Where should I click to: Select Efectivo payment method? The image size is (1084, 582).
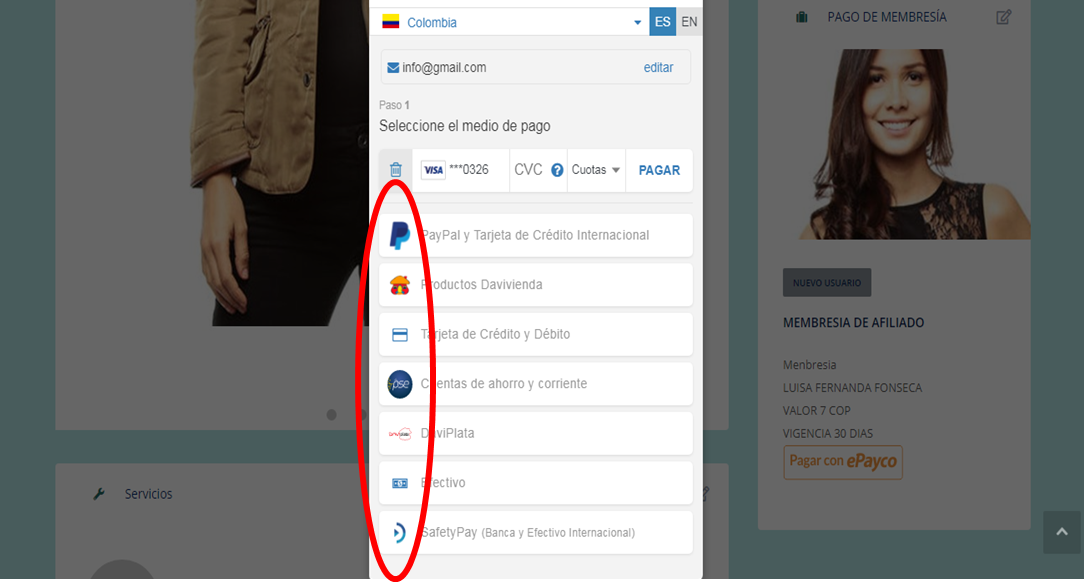click(536, 483)
